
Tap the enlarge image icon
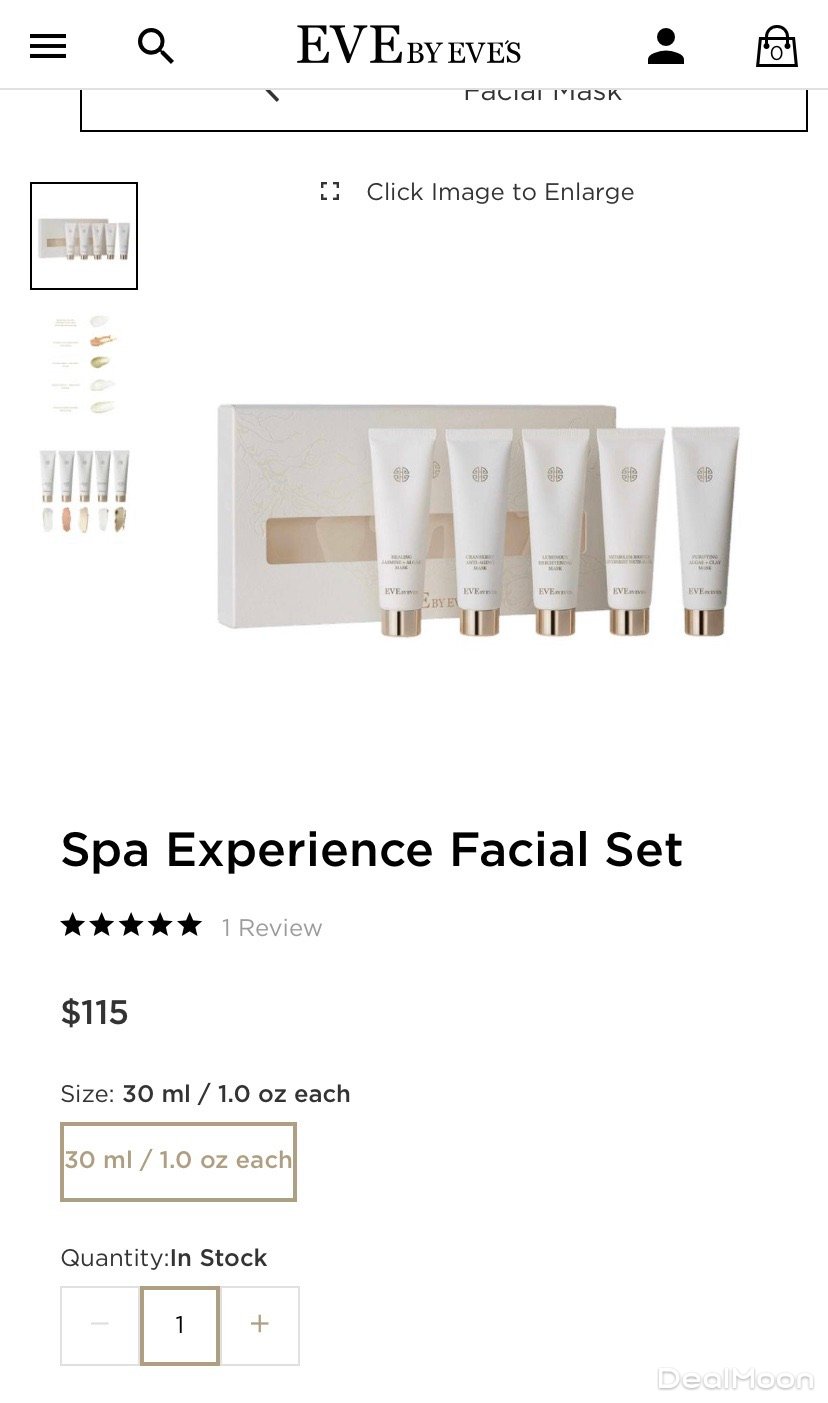point(330,191)
